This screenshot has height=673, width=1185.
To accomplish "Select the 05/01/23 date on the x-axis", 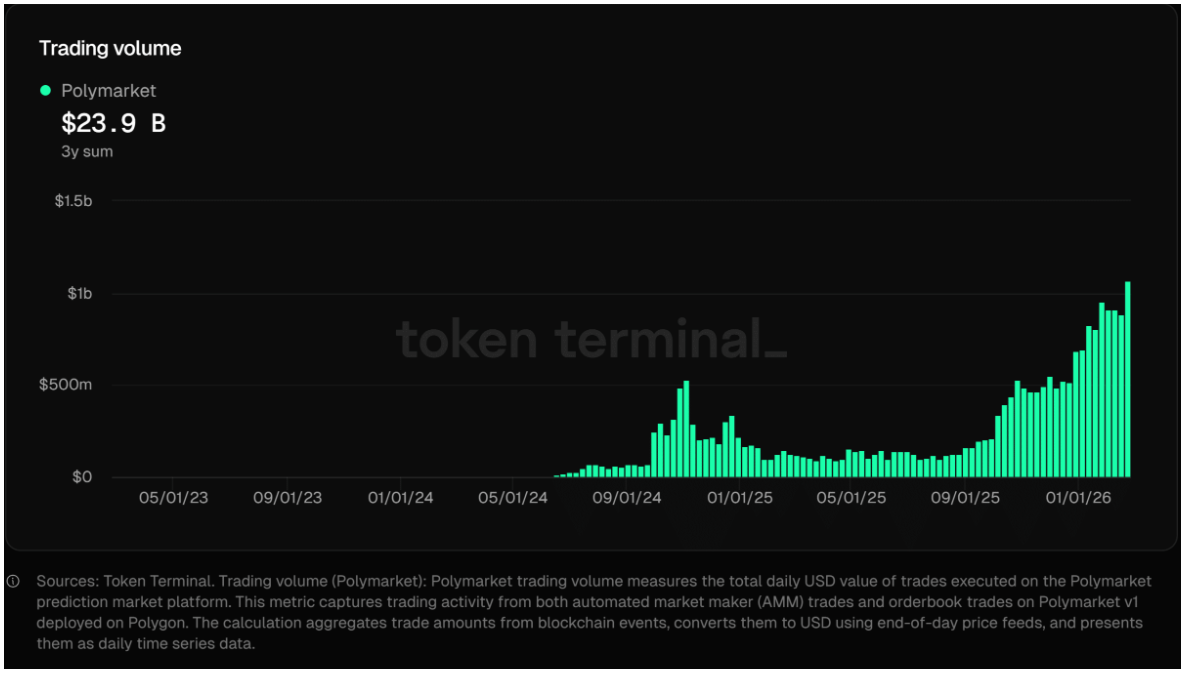I will point(174,498).
